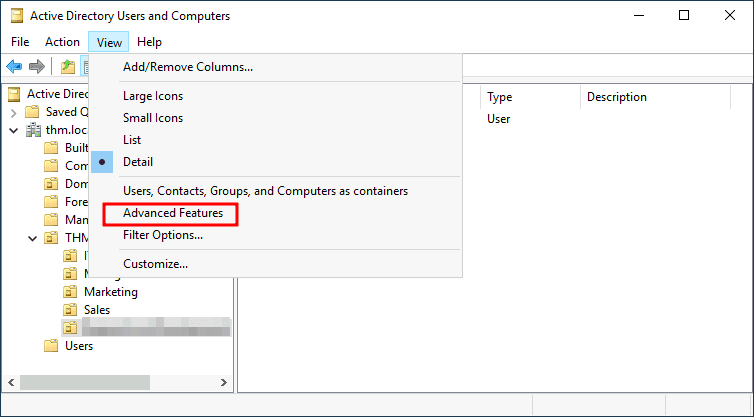Select the Detail view radio option
The image size is (754, 417).
pos(137,162)
